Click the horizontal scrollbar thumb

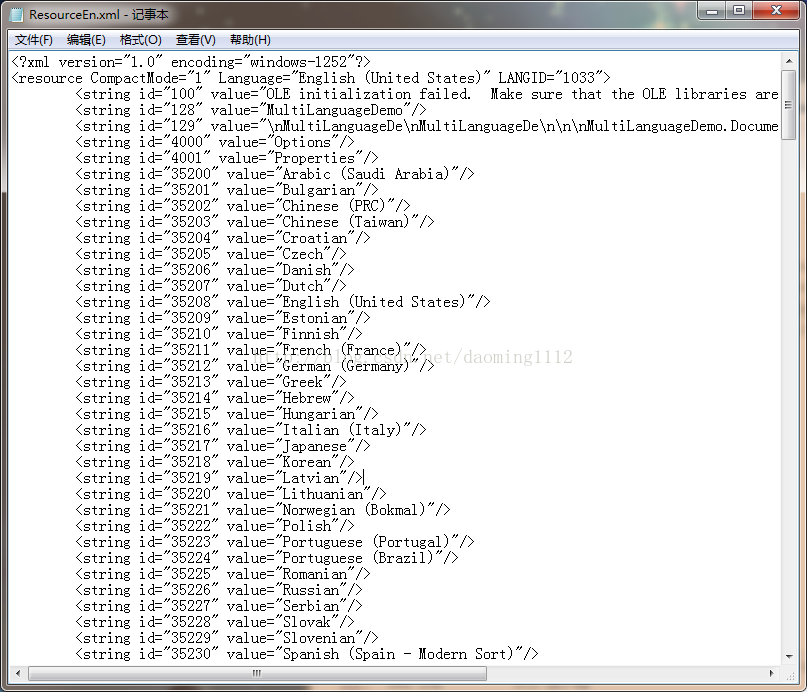[x=257, y=673]
